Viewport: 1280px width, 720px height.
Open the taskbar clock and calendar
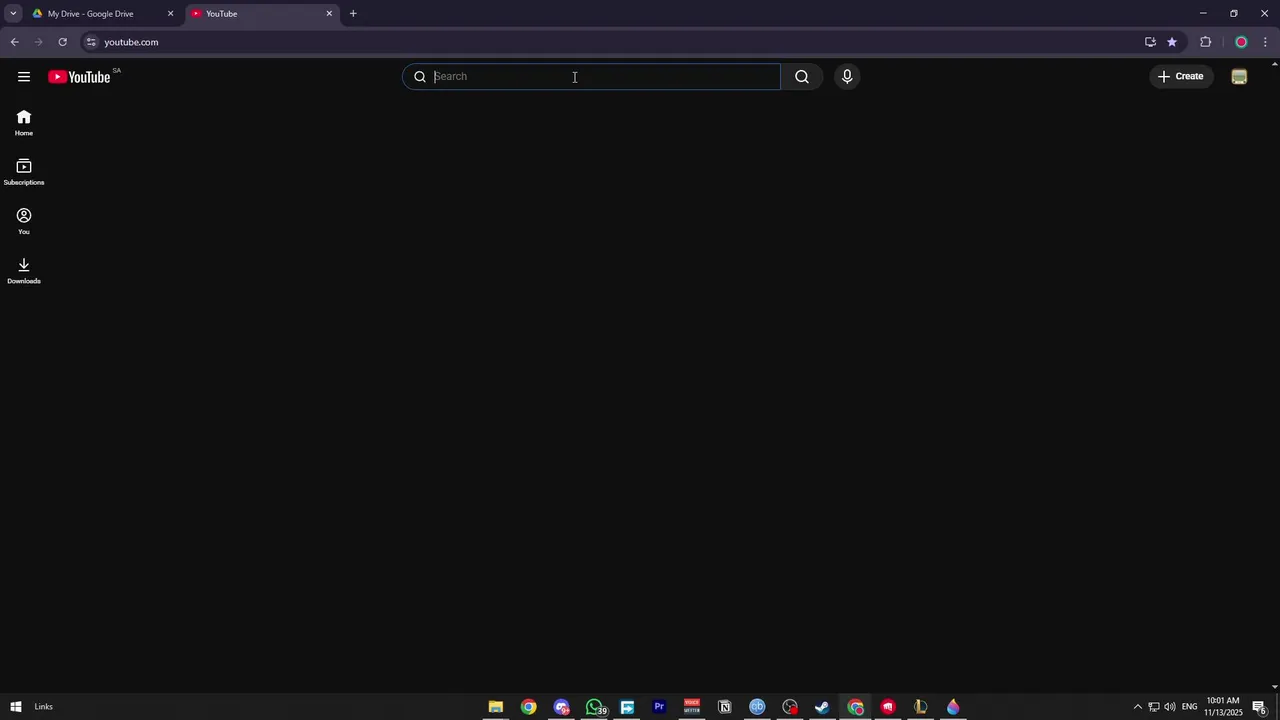coord(1223,707)
